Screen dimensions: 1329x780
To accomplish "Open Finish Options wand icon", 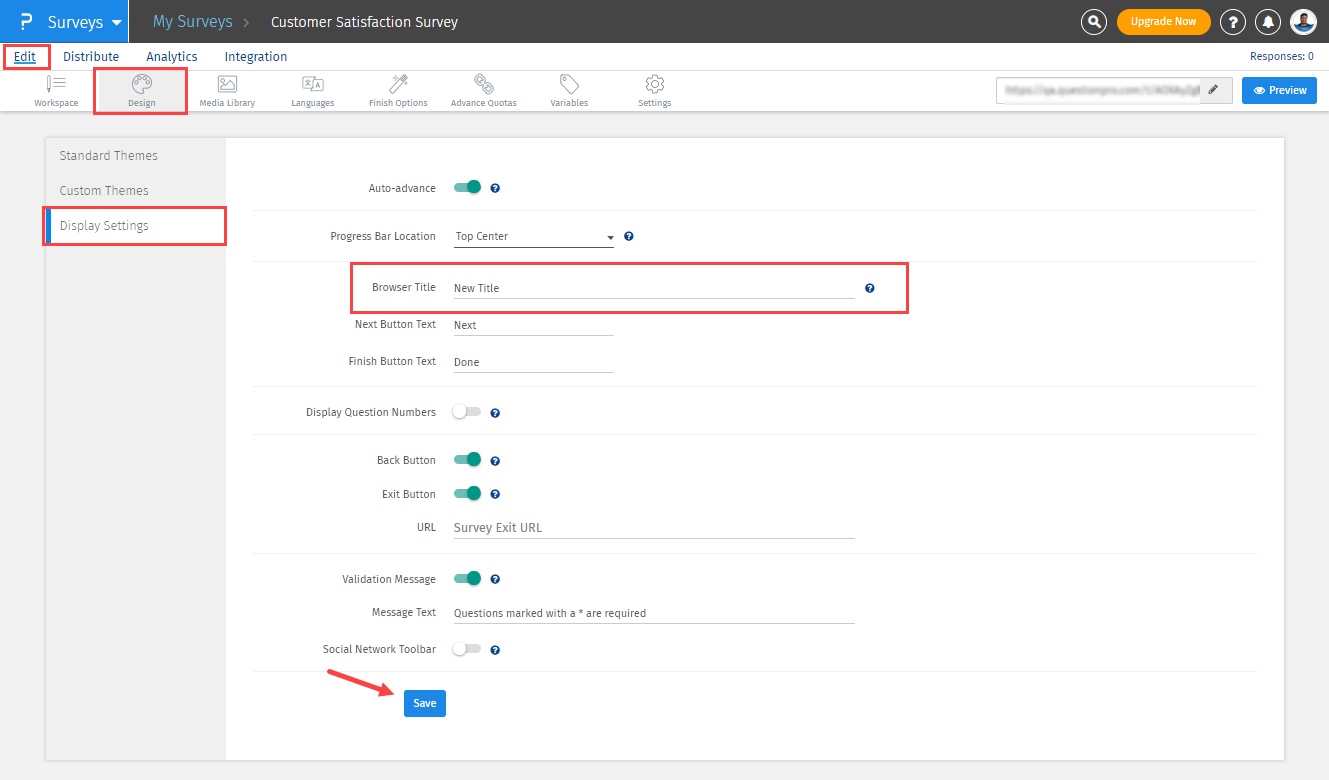I will (x=398, y=85).
